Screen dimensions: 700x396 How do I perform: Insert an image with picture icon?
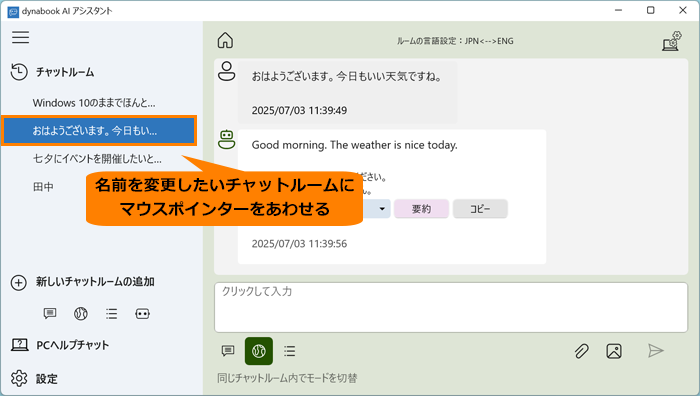(614, 351)
